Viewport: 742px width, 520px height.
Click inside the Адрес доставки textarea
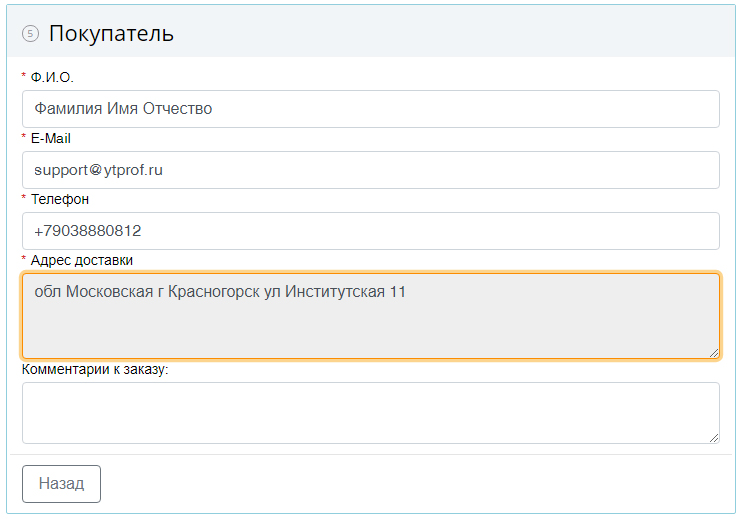click(x=371, y=316)
